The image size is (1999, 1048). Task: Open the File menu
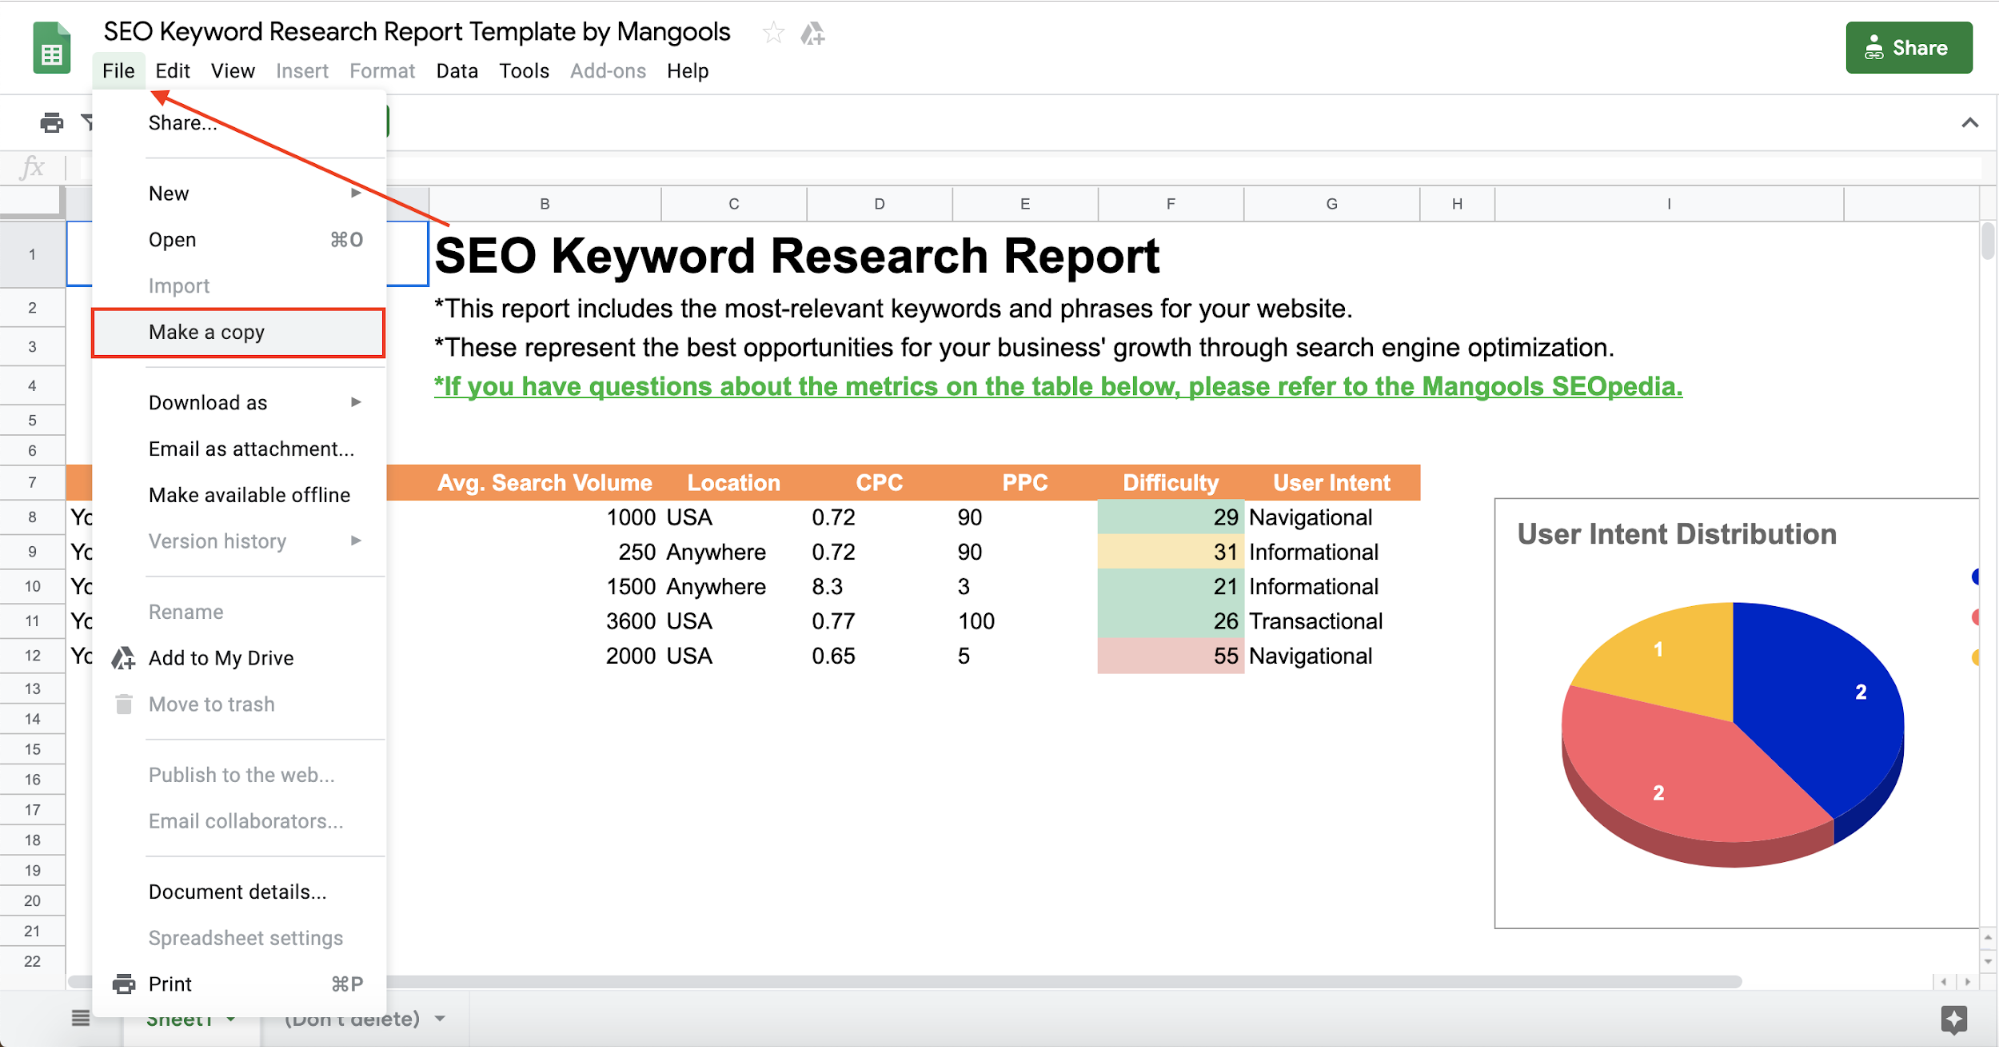pyautogui.click(x=118, y=71)
